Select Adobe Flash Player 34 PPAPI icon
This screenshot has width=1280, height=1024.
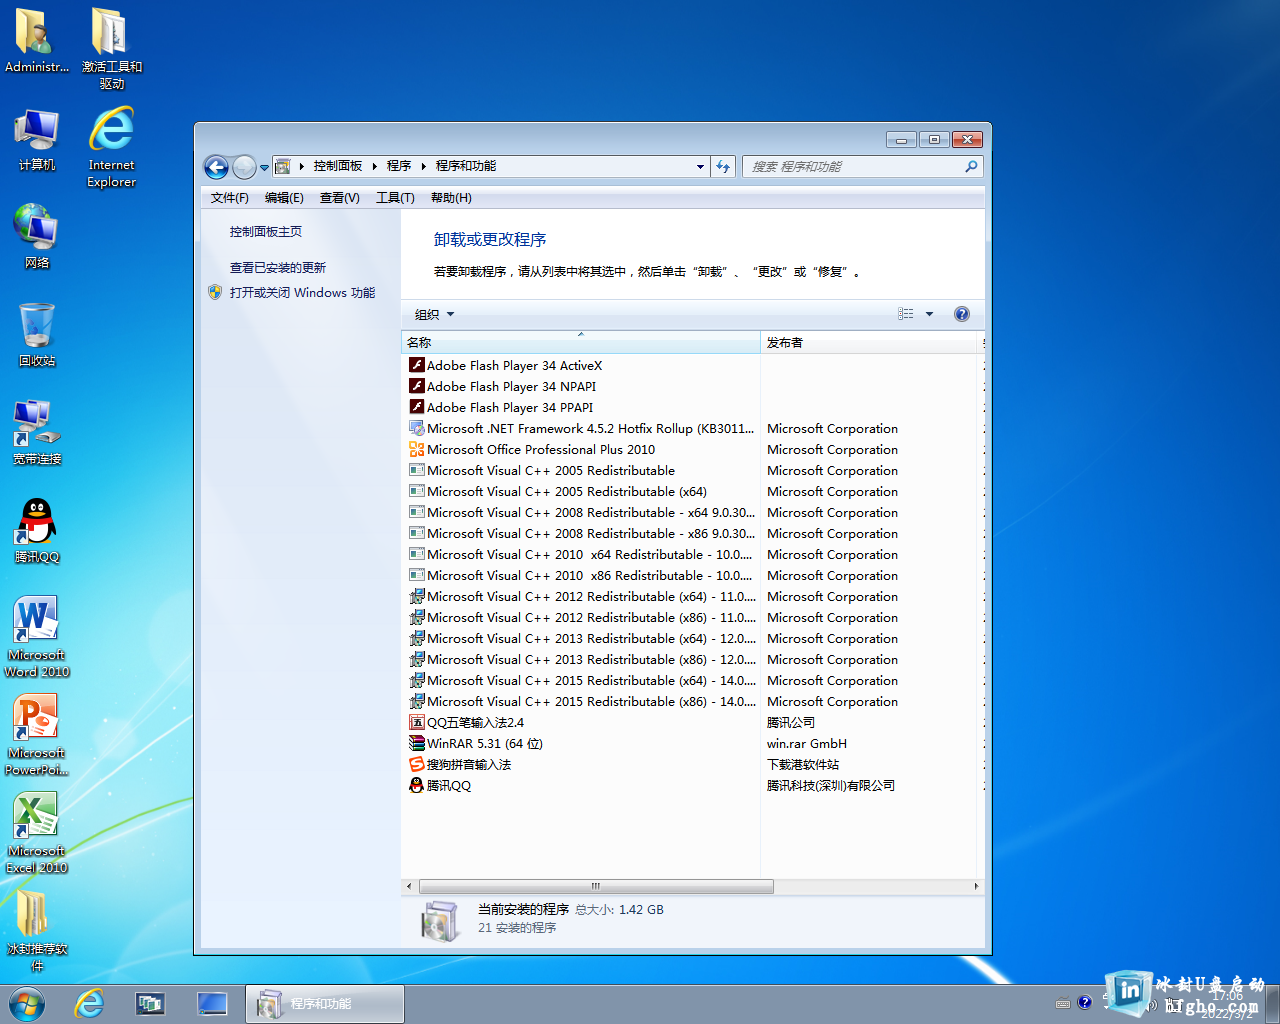point(417,407)
